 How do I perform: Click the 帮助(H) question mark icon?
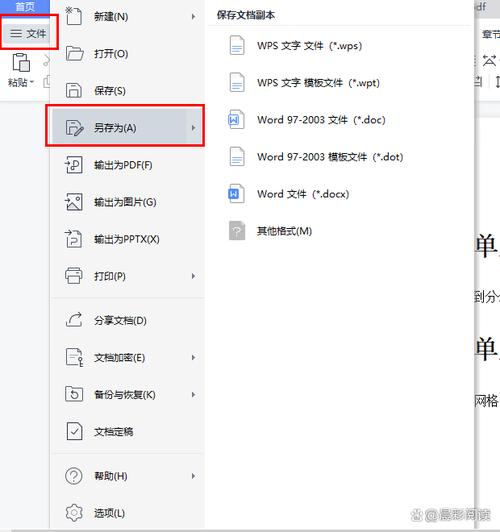[74, 476]
